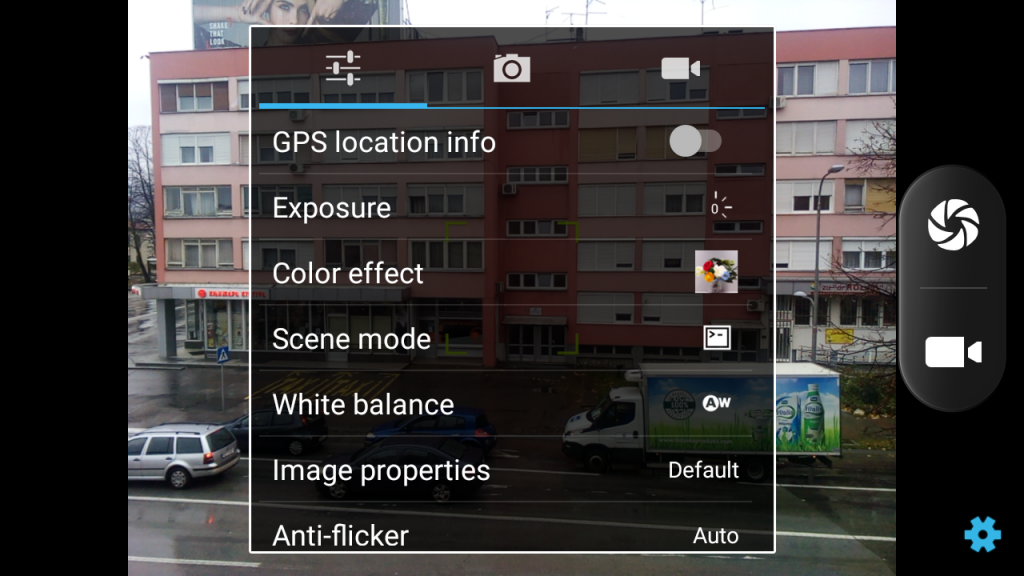
Task: Switch to the video settings tab
Action: point(680,69)
